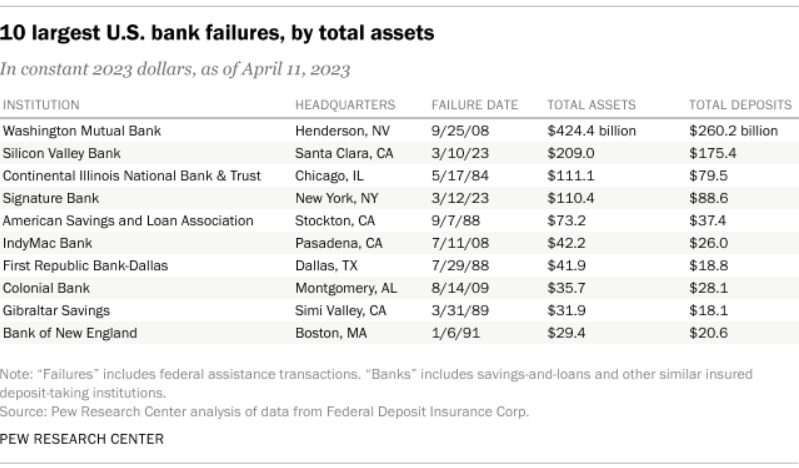Select the HEADQUARTERS column header

345,105
